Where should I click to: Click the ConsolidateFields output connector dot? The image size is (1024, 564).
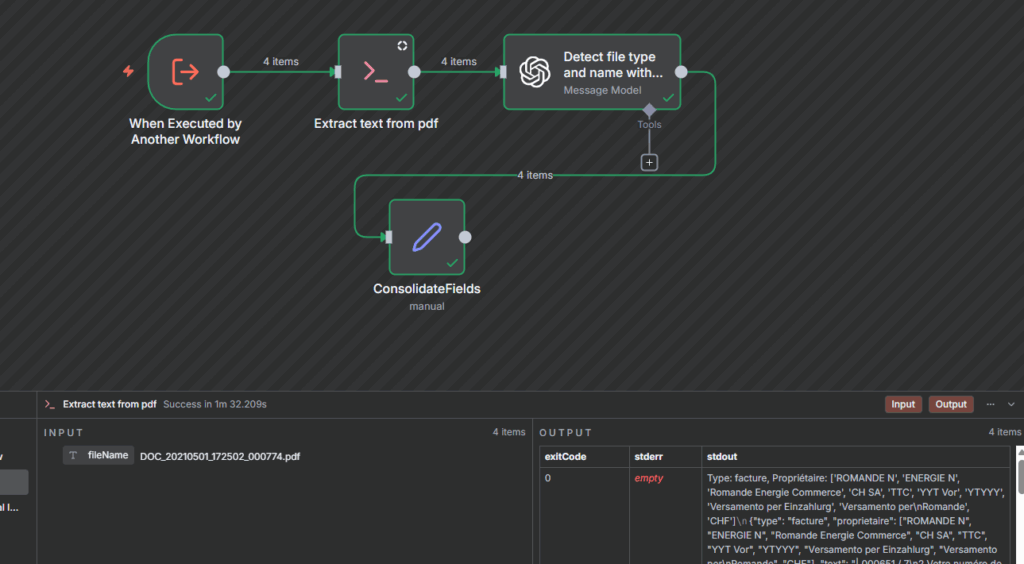464,237
